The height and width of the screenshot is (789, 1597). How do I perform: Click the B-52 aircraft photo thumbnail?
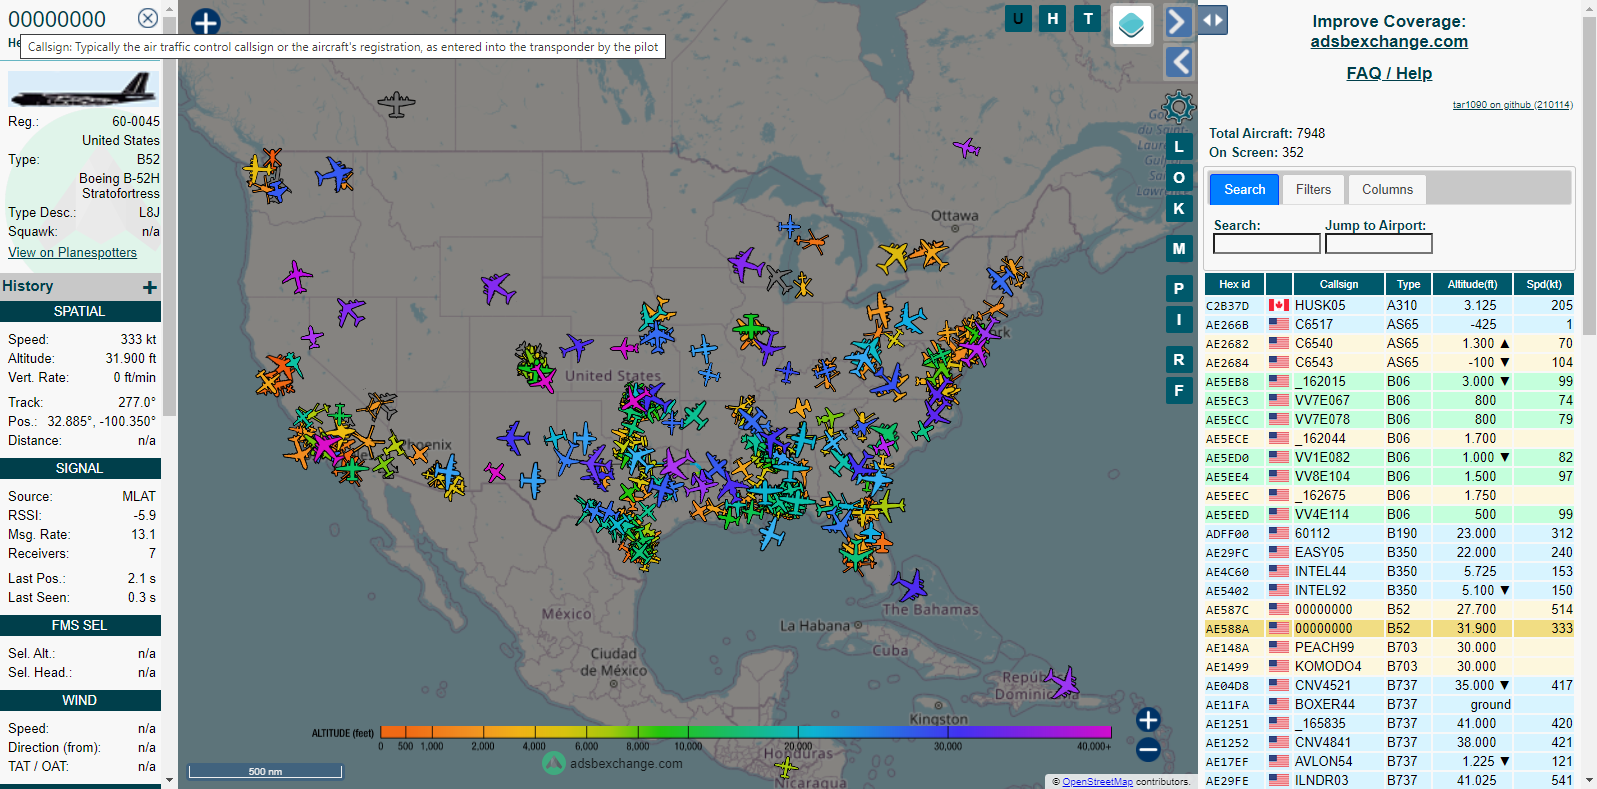coord(83,89)
